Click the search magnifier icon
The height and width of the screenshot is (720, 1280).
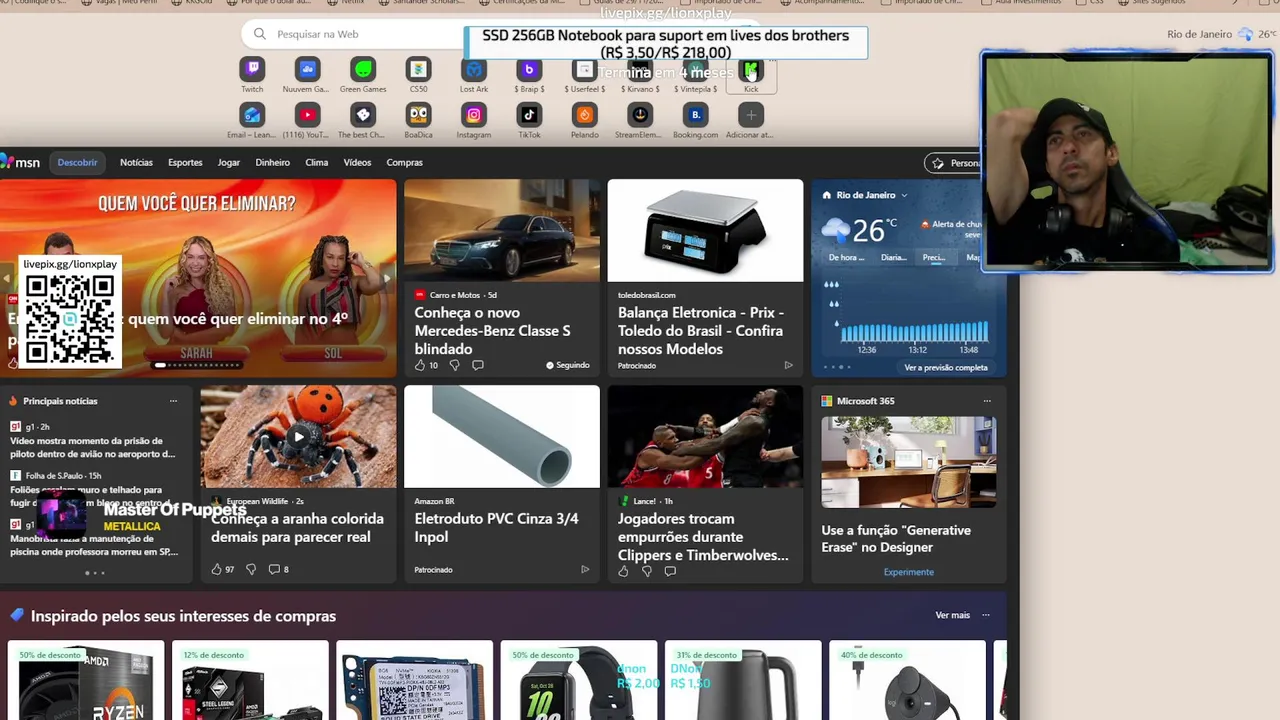[x=260, y=34]
